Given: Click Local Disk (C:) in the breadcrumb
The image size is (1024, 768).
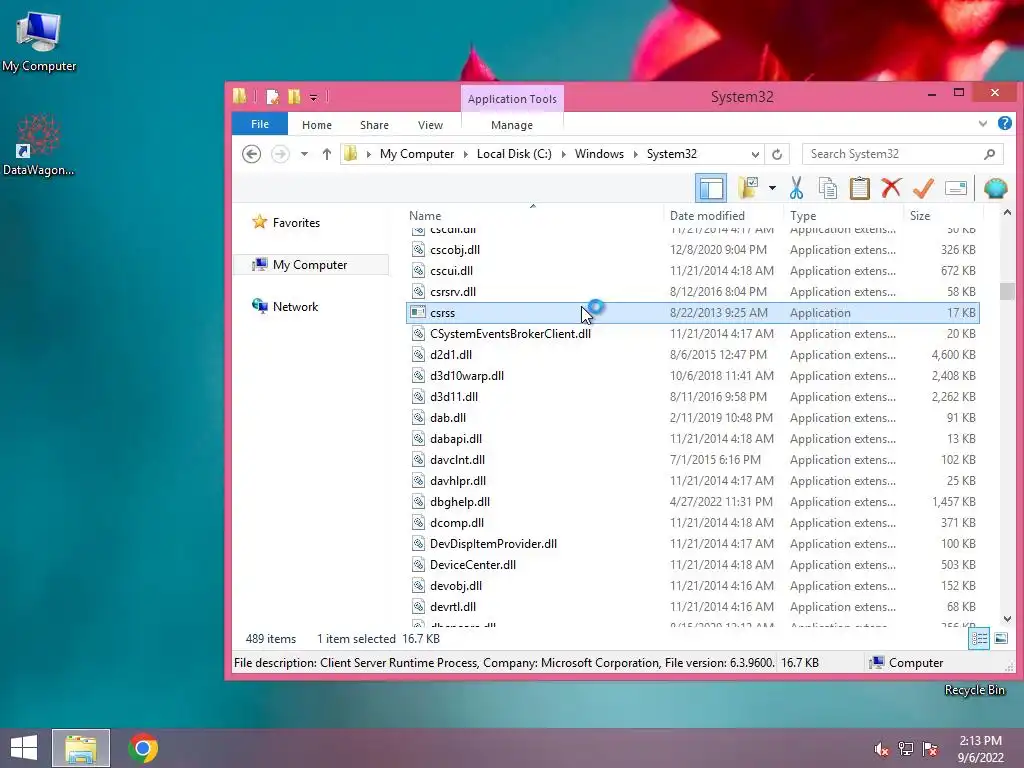Looking at the screenshot, I should (514, 154).
